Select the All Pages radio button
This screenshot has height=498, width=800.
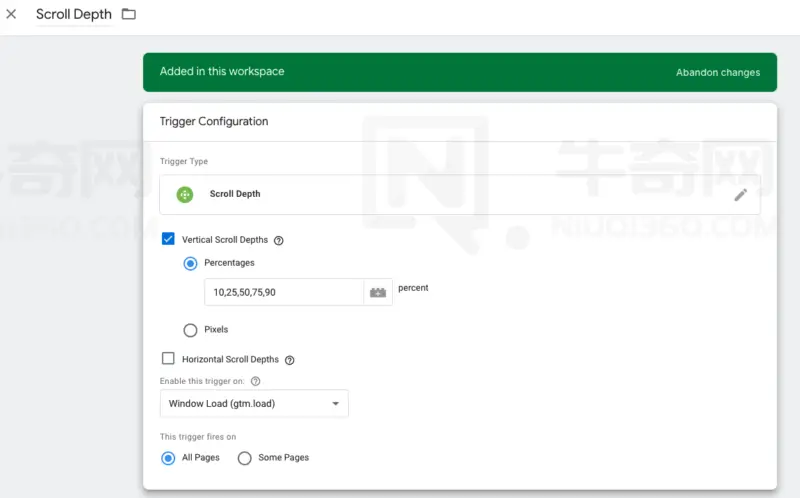168,458
